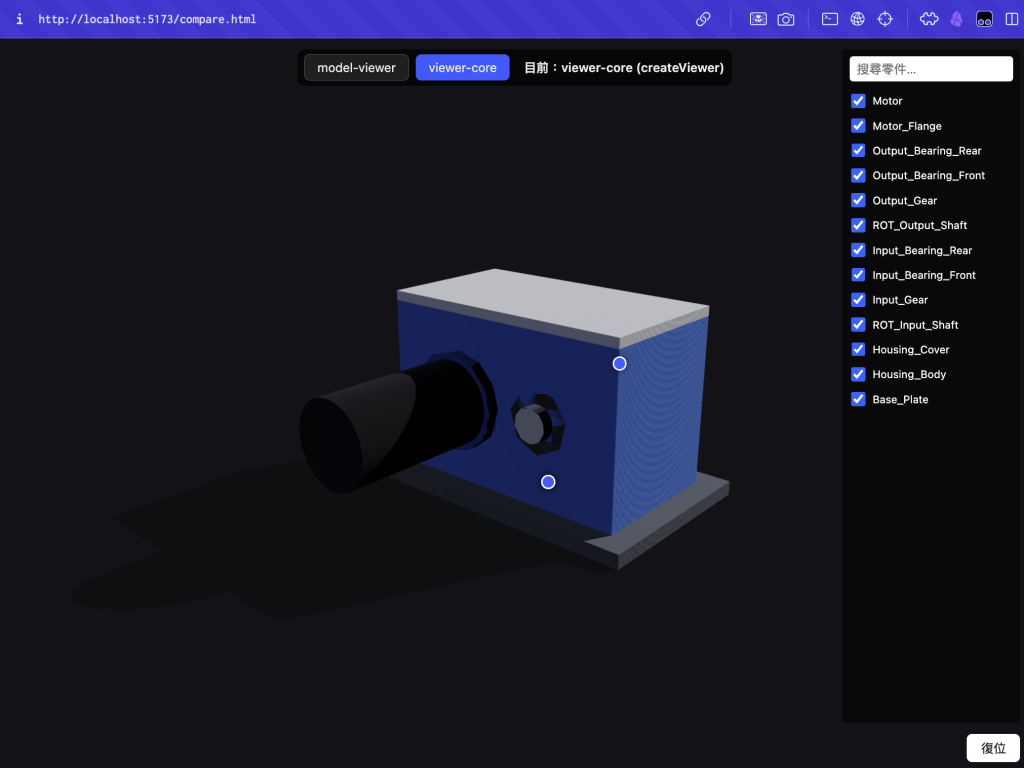Click the 復位 reset button
This screenshot has height=768, width=1024.
tap(993, 748)
